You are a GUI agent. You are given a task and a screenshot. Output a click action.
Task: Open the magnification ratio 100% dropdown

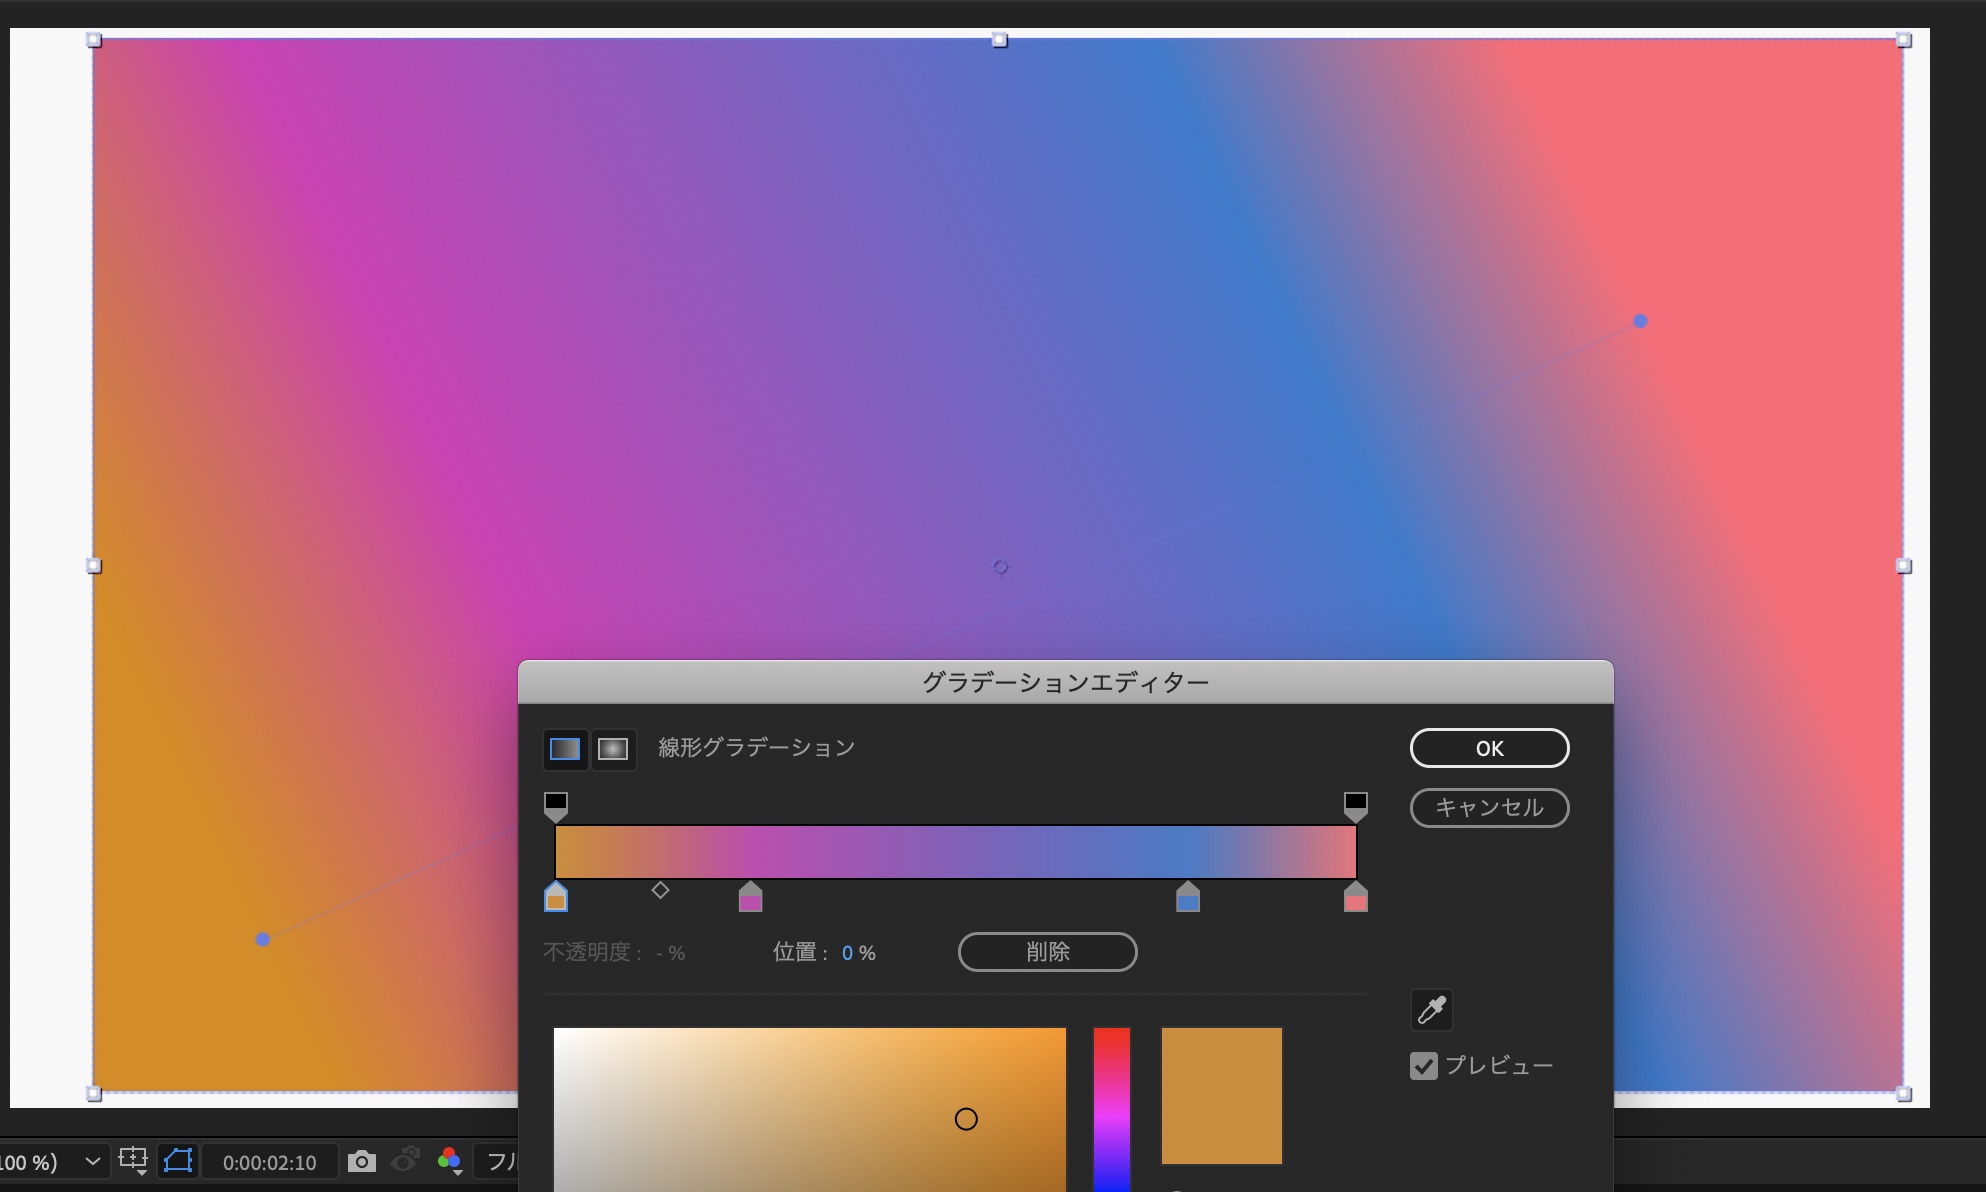click(x=92, y=1162)
